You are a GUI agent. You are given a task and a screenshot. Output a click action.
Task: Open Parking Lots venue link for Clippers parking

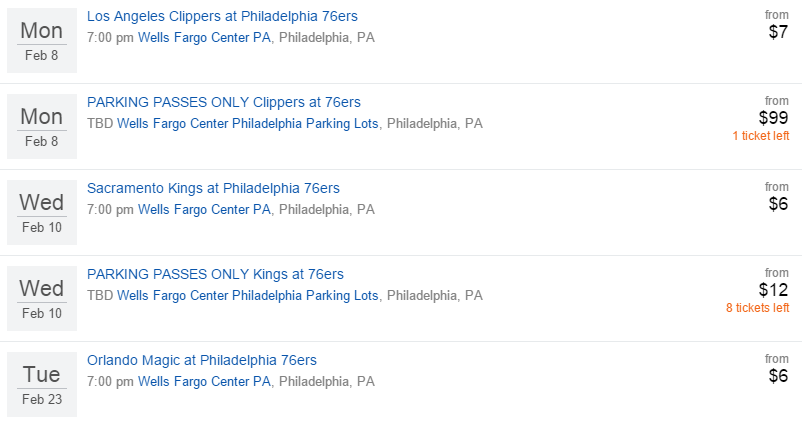click(248, 124)
